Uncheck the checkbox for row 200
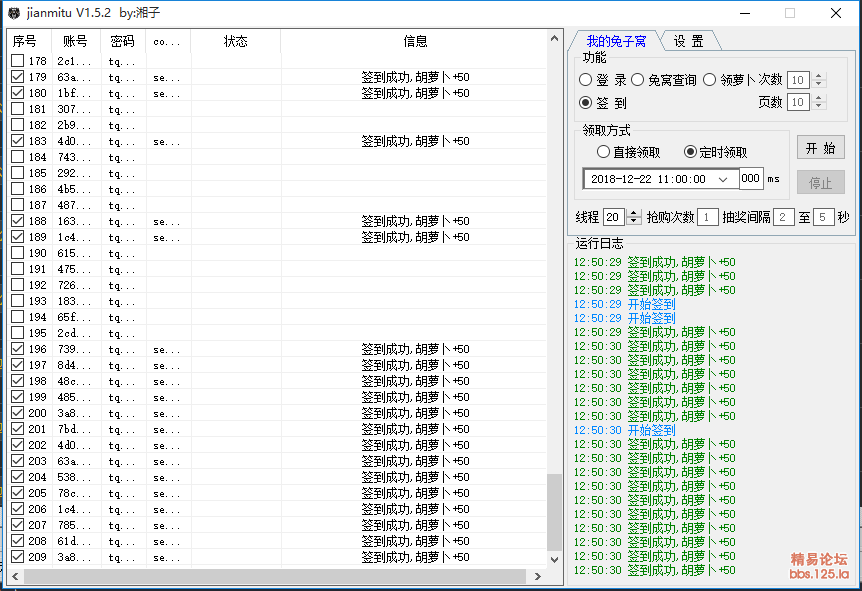 18,412
